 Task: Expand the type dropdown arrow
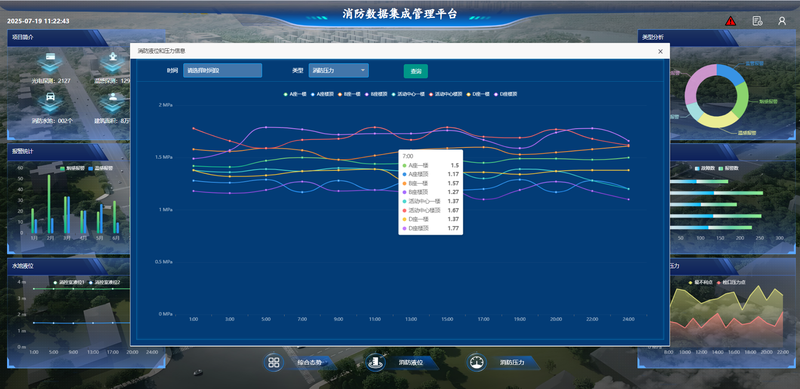click(362, 70)
